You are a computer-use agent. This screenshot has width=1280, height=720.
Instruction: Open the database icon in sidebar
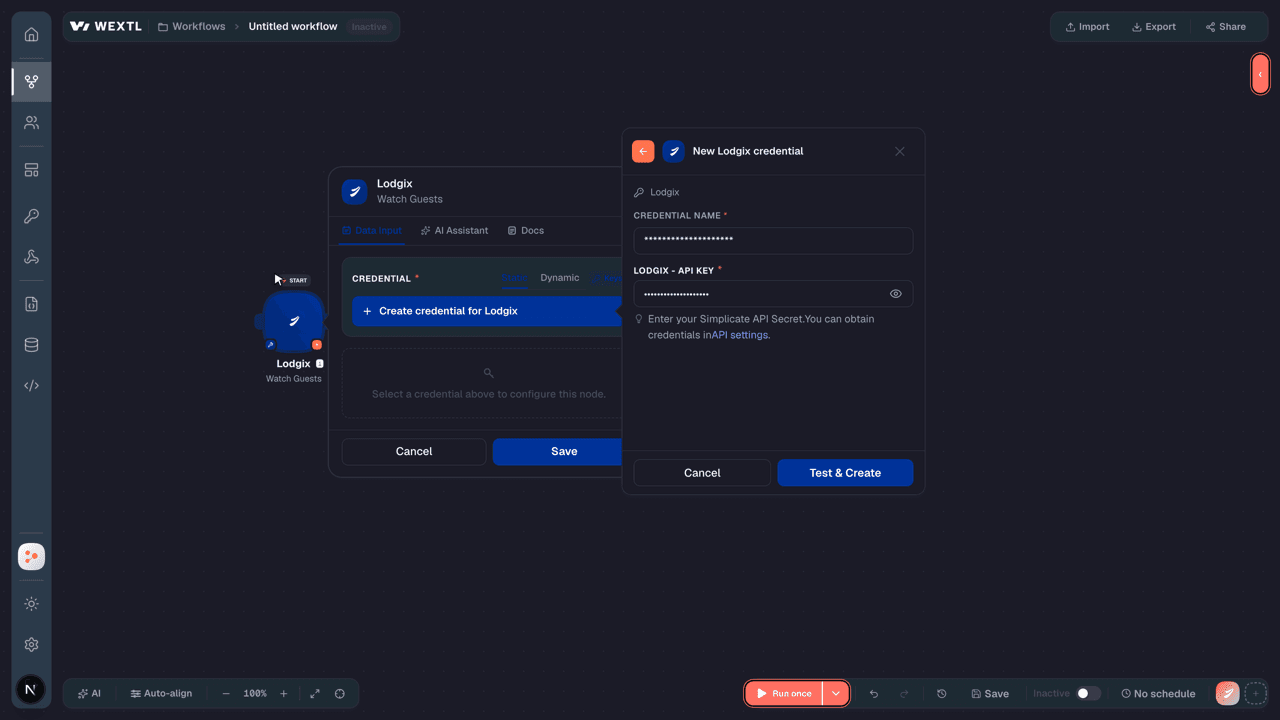pos(31,345)
